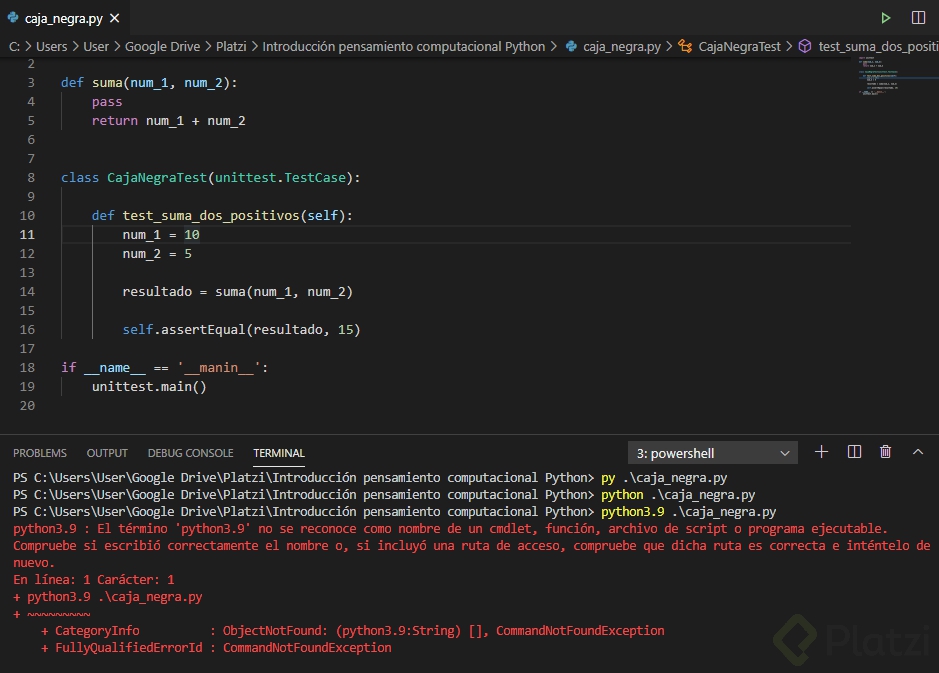Click the 'pass' statement on line 4
This screenshot has width=939, height=673.
(x=107, y=102)
